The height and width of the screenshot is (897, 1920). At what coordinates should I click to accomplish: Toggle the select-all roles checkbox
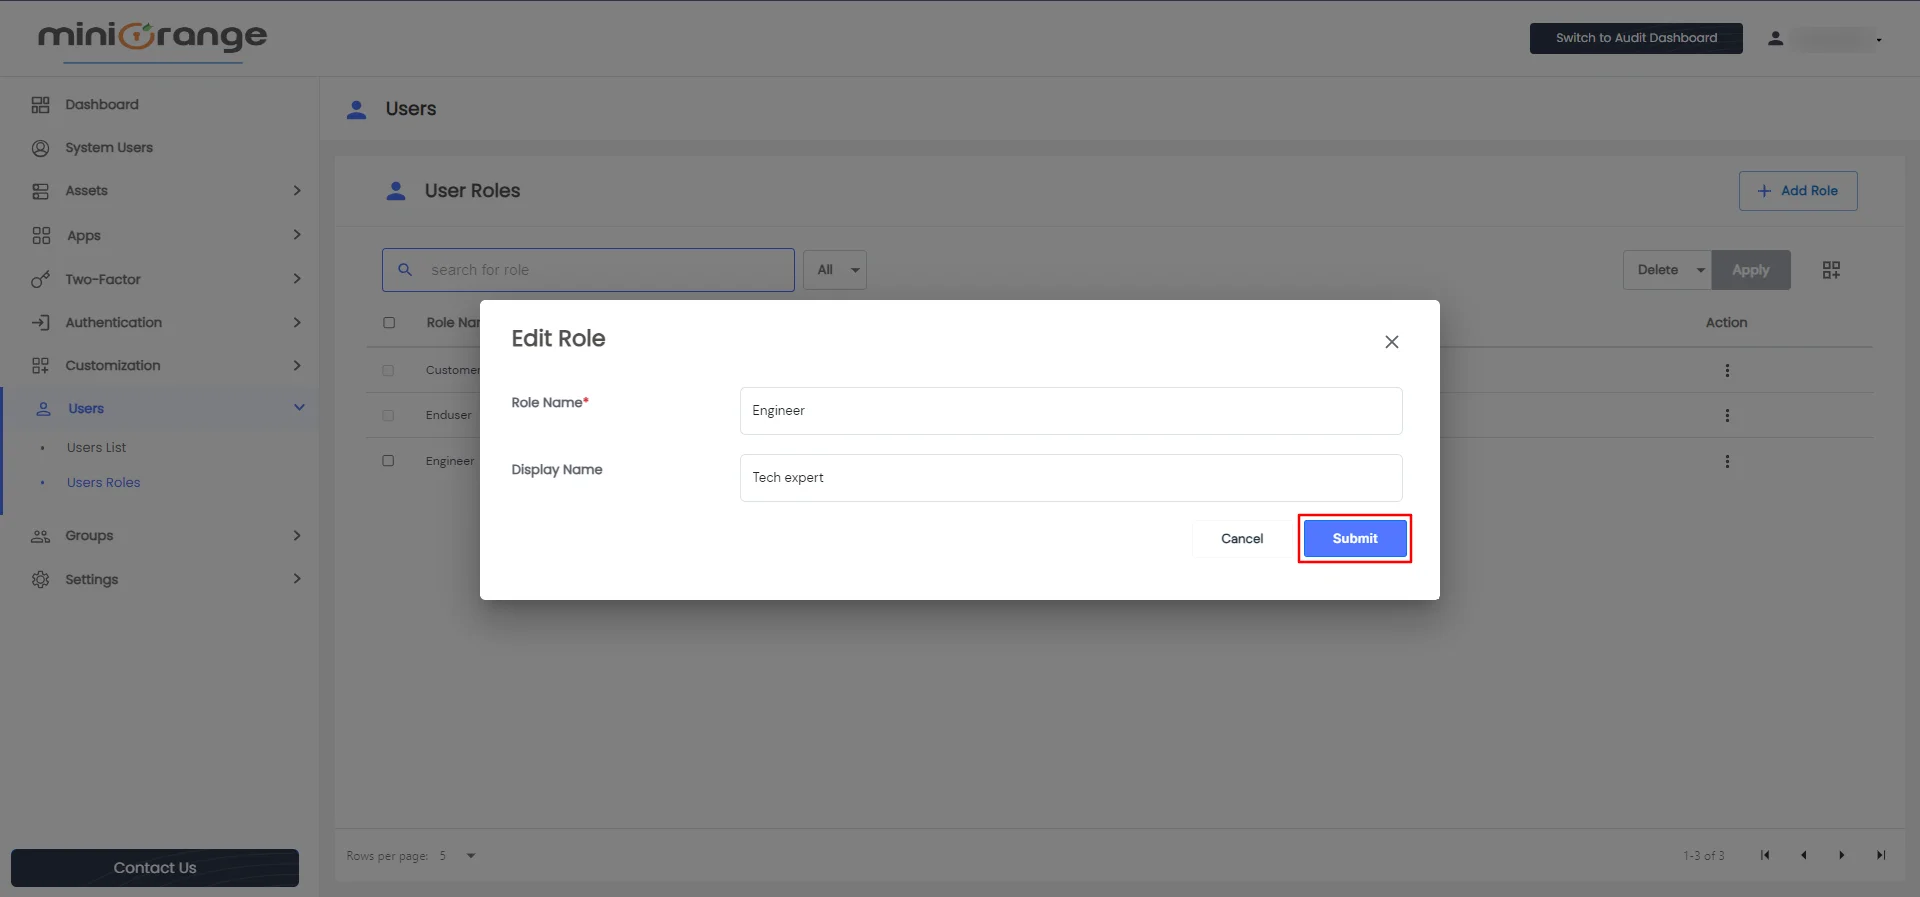tap(389, 323)
